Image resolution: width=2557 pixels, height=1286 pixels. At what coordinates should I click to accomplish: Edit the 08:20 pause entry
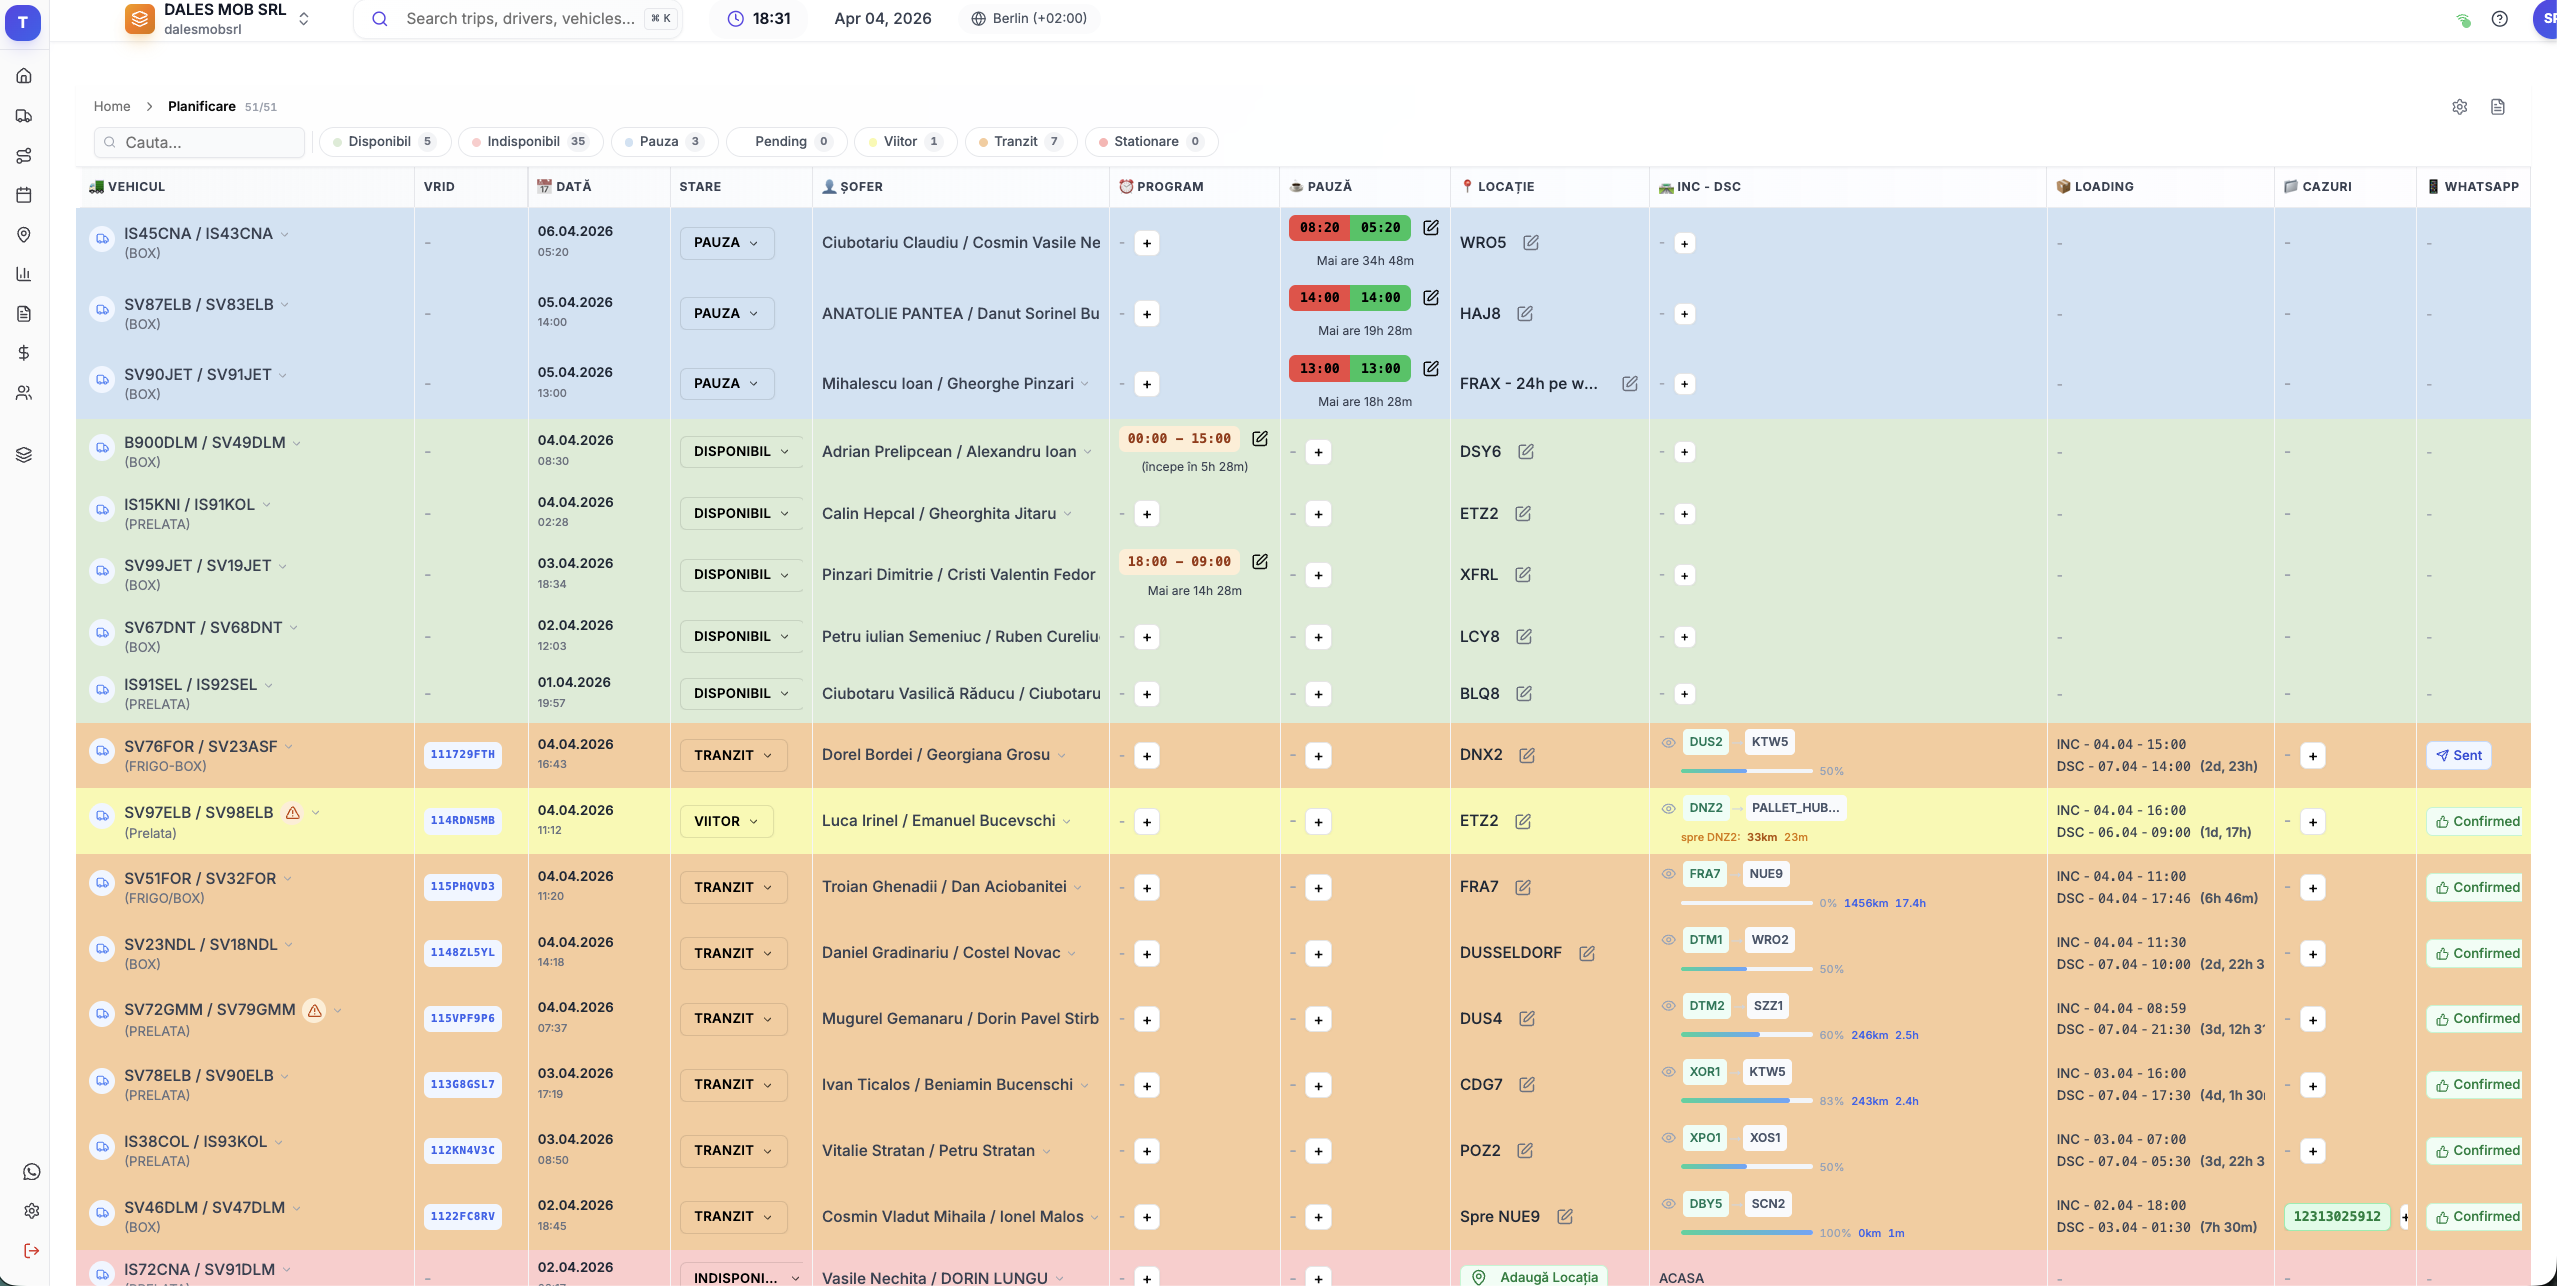coord(1431,227)
